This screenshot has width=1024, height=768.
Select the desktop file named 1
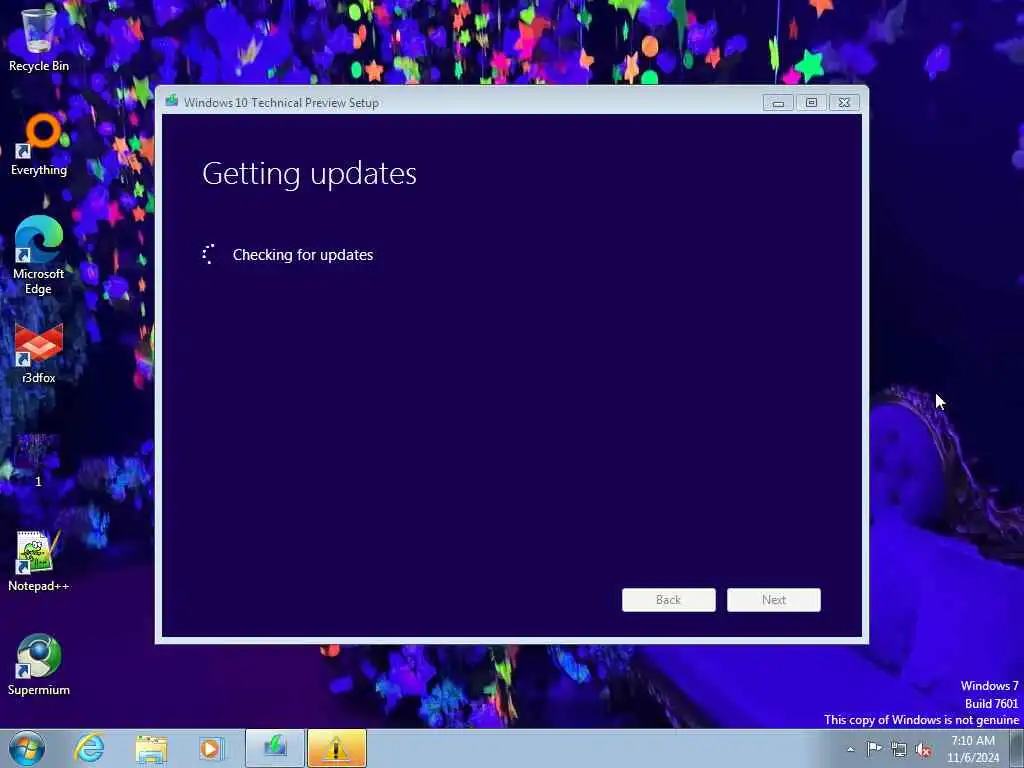pyautogui.click(x=38, y=460)
